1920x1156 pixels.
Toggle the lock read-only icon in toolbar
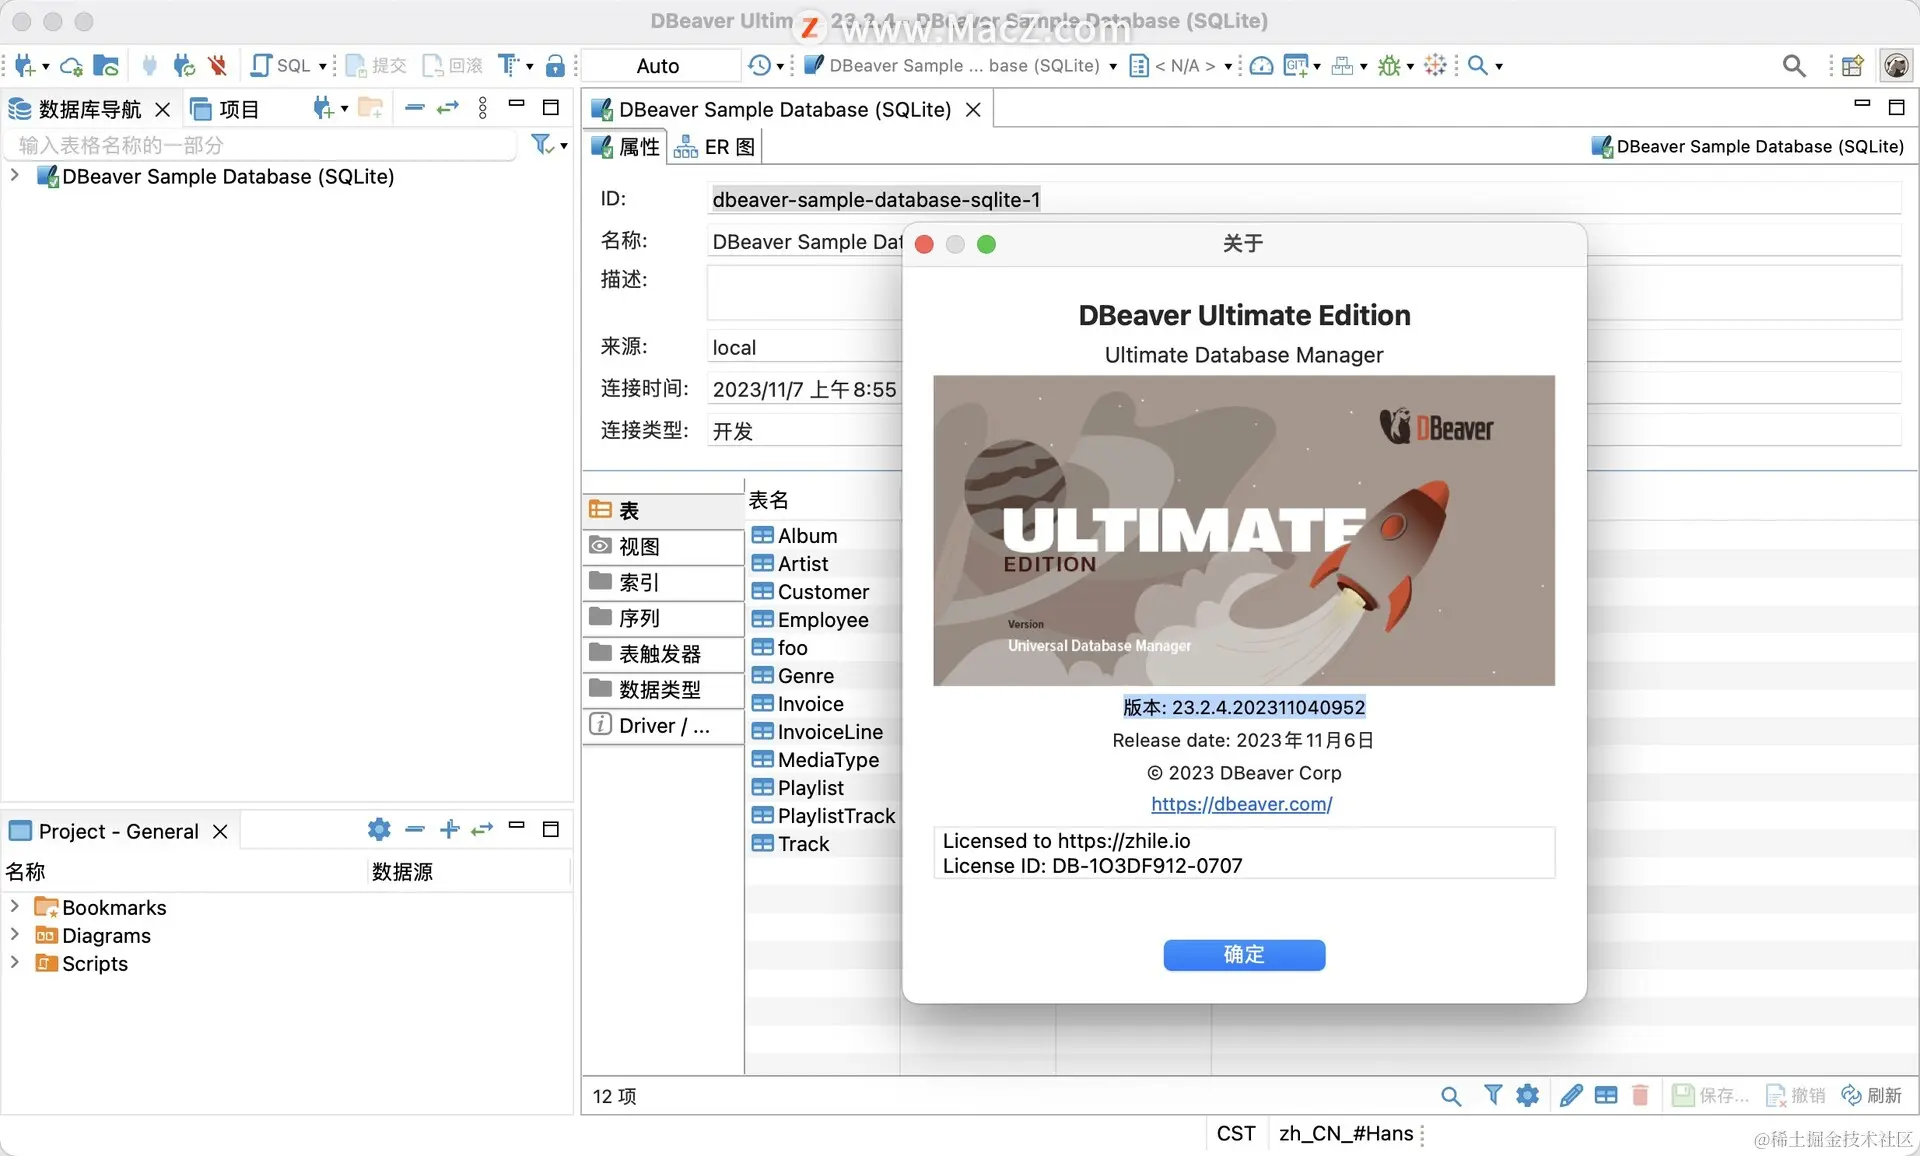pos(556,66)
